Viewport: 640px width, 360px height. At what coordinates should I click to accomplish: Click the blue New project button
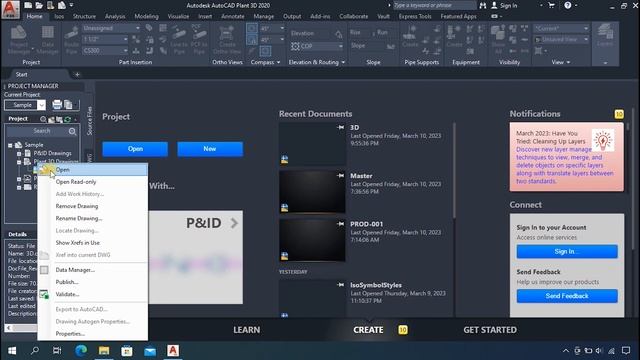210,149
